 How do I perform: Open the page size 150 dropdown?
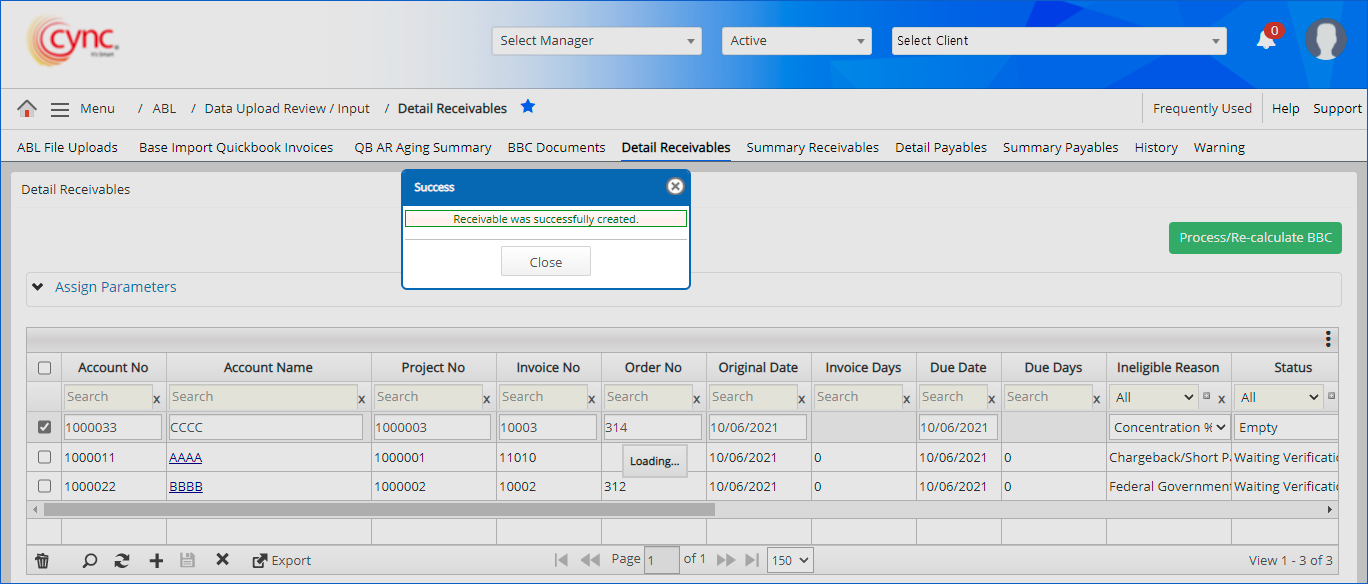point(789,560)
